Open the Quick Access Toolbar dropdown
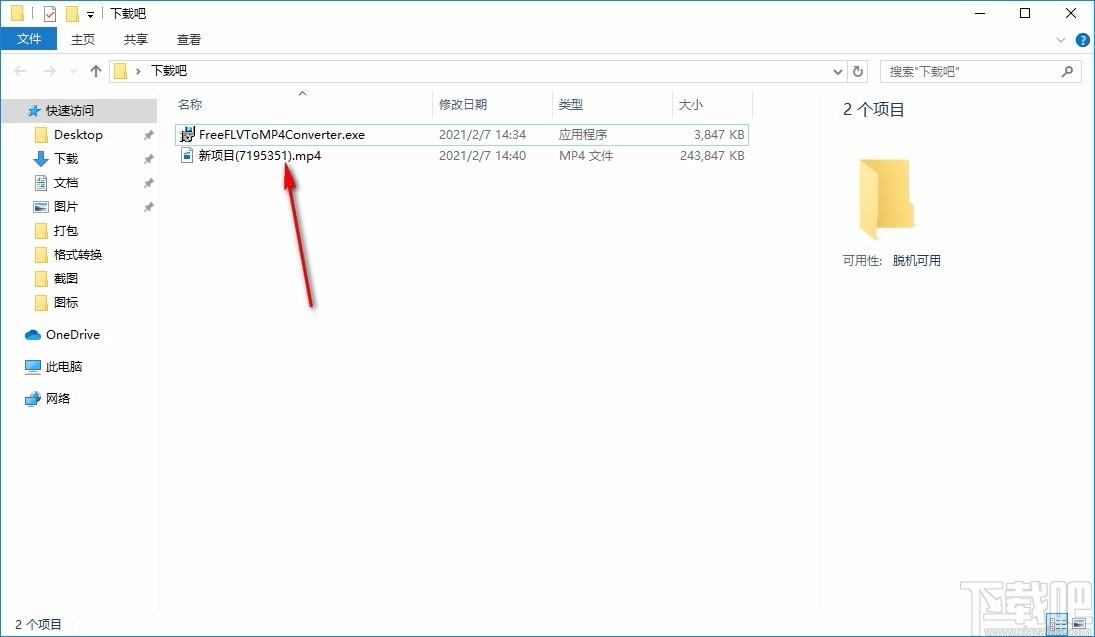The image size is (1095, 637). (x=91, y=14)
